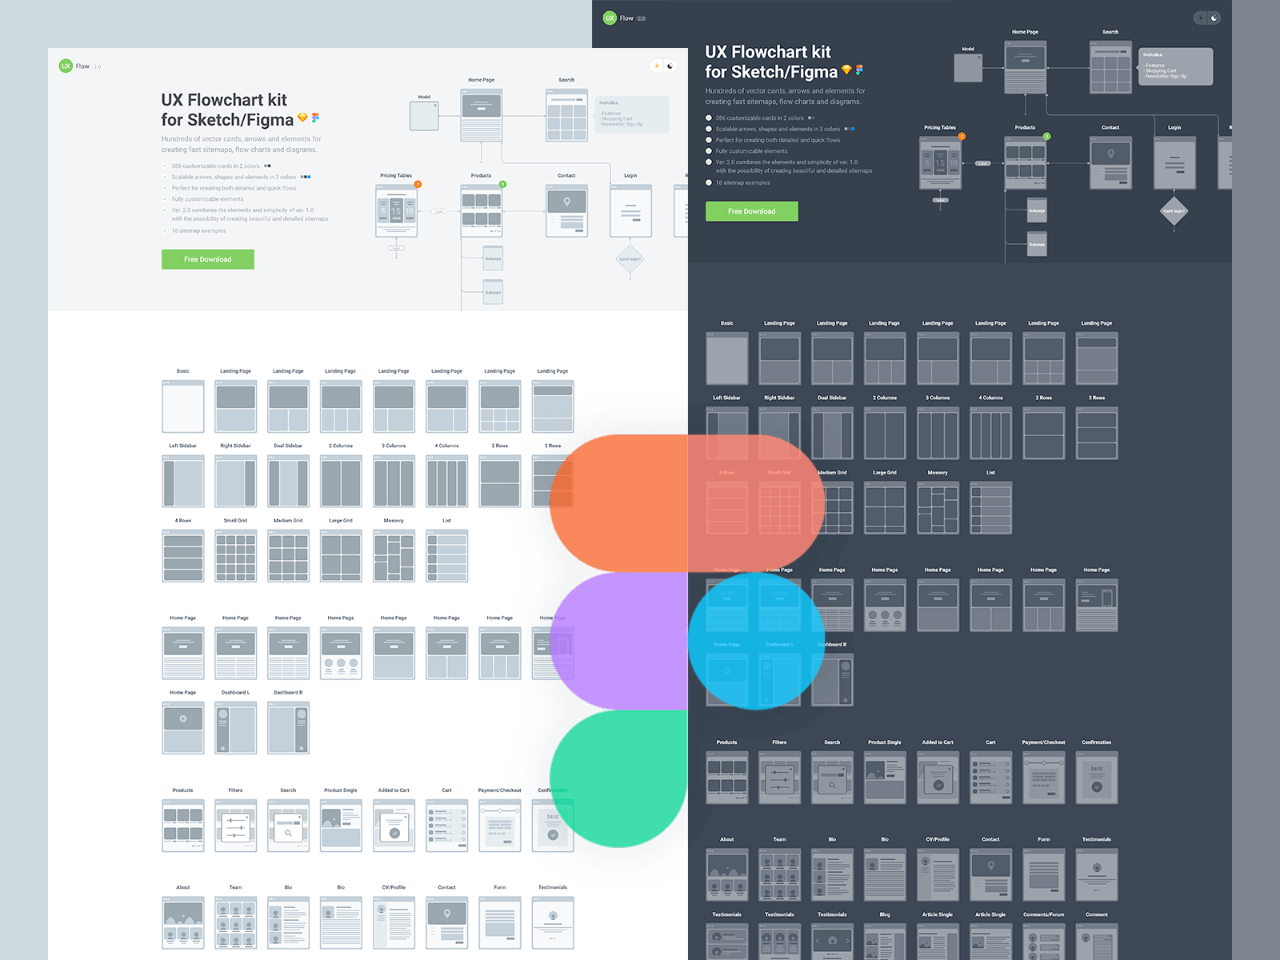
Task: Click the CV/Profile card in the dark grid
Action: [x=938, y=875]
